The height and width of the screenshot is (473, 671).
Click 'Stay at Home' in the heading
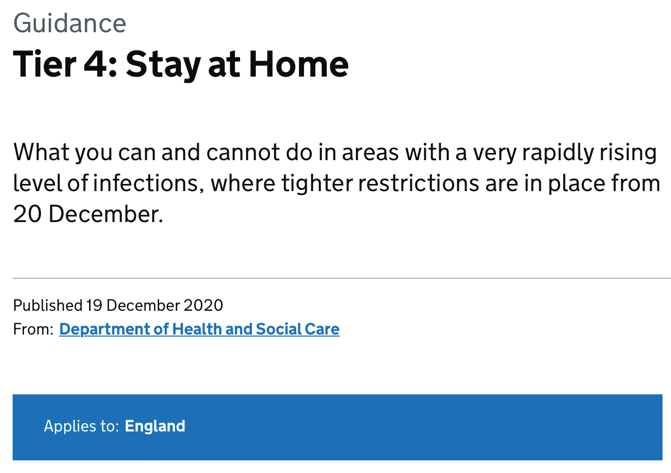click(x=237, y=64)
